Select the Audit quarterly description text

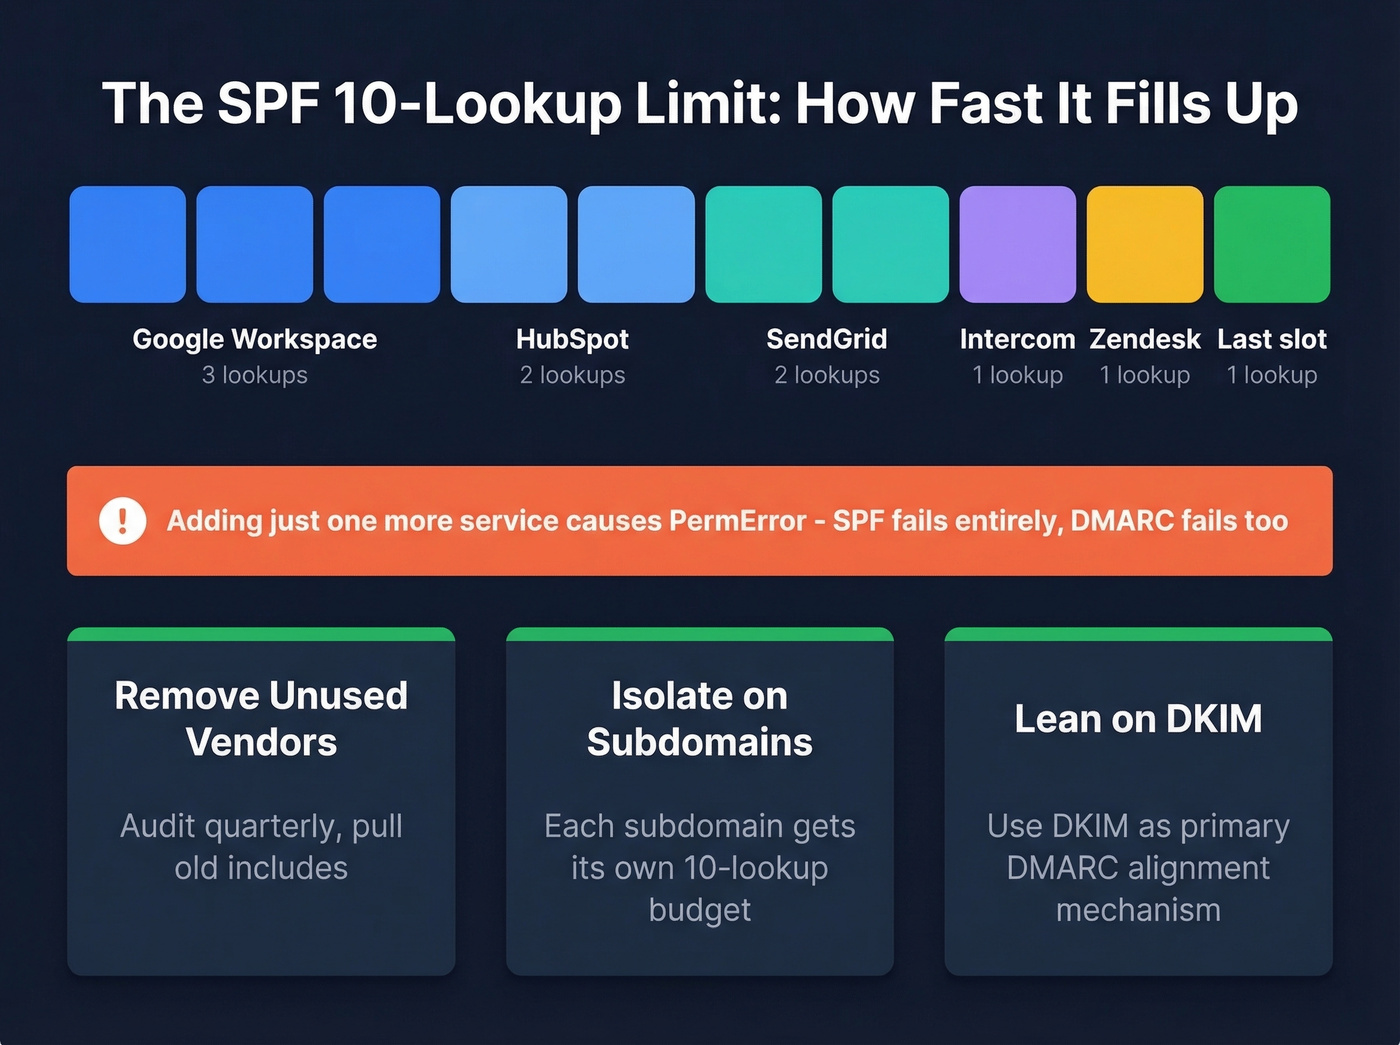261,847
